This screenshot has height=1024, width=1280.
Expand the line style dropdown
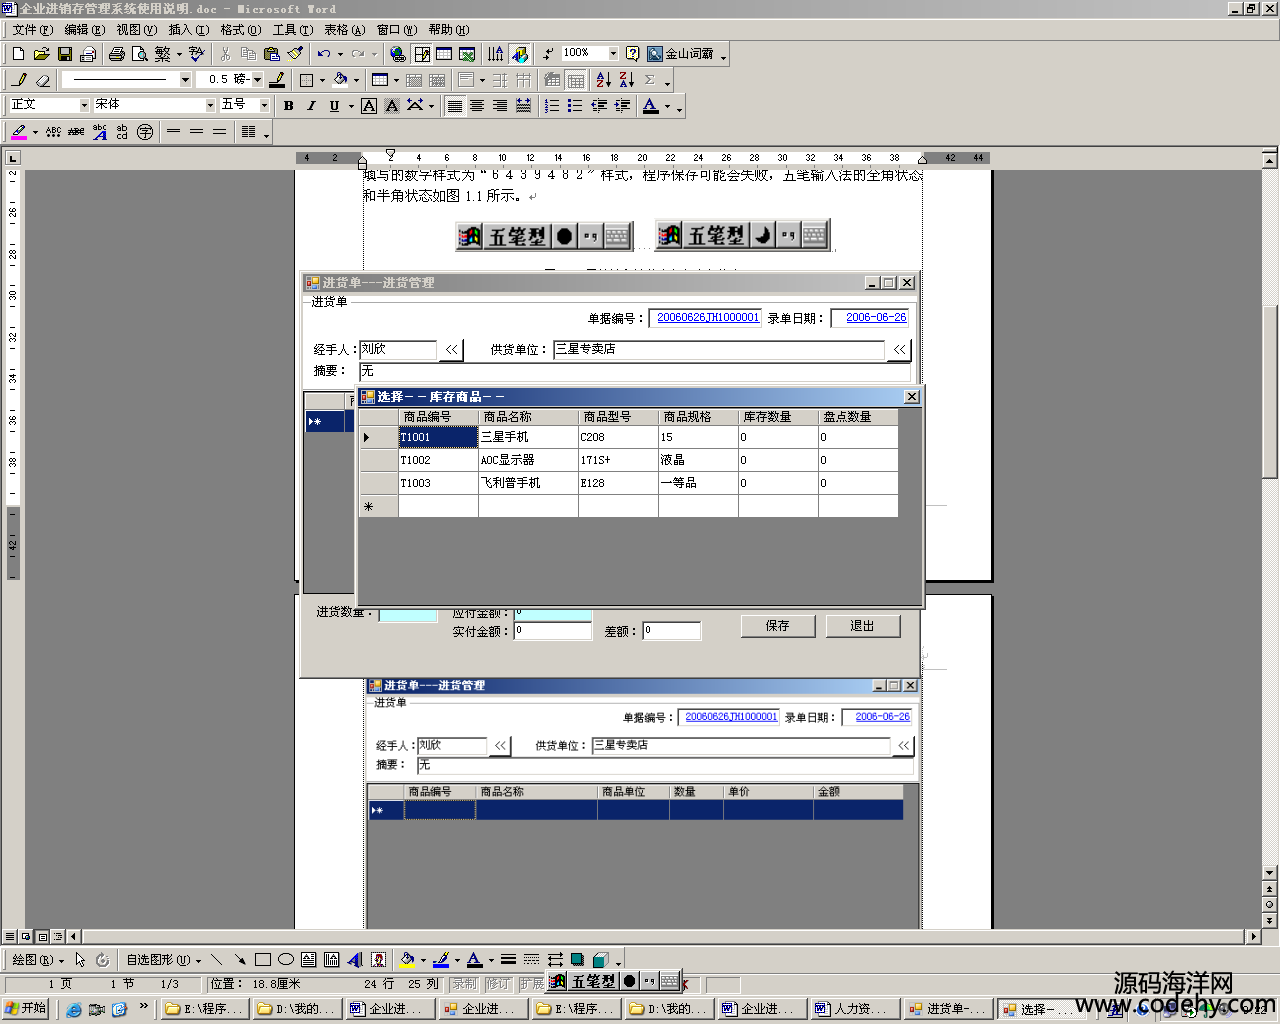click(185, 79)
